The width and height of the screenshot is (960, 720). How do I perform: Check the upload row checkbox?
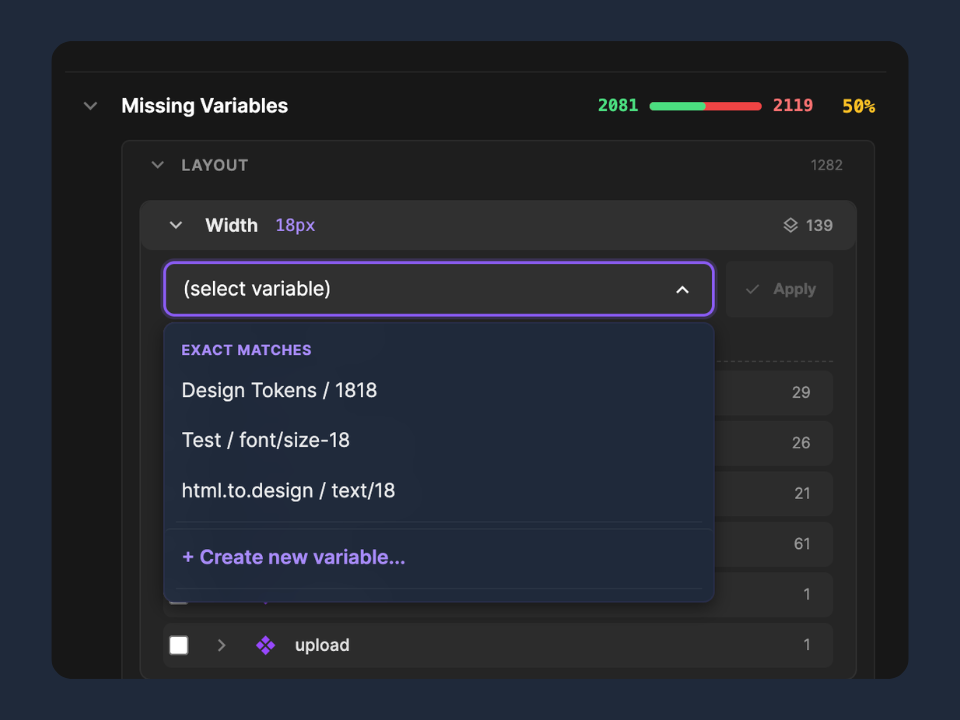point(179,645)
